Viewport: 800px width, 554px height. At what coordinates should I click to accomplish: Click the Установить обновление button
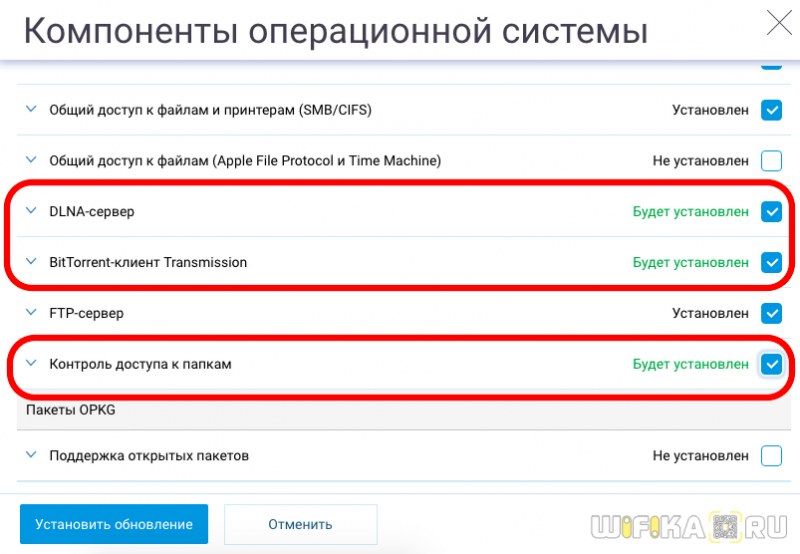[114, 524]
